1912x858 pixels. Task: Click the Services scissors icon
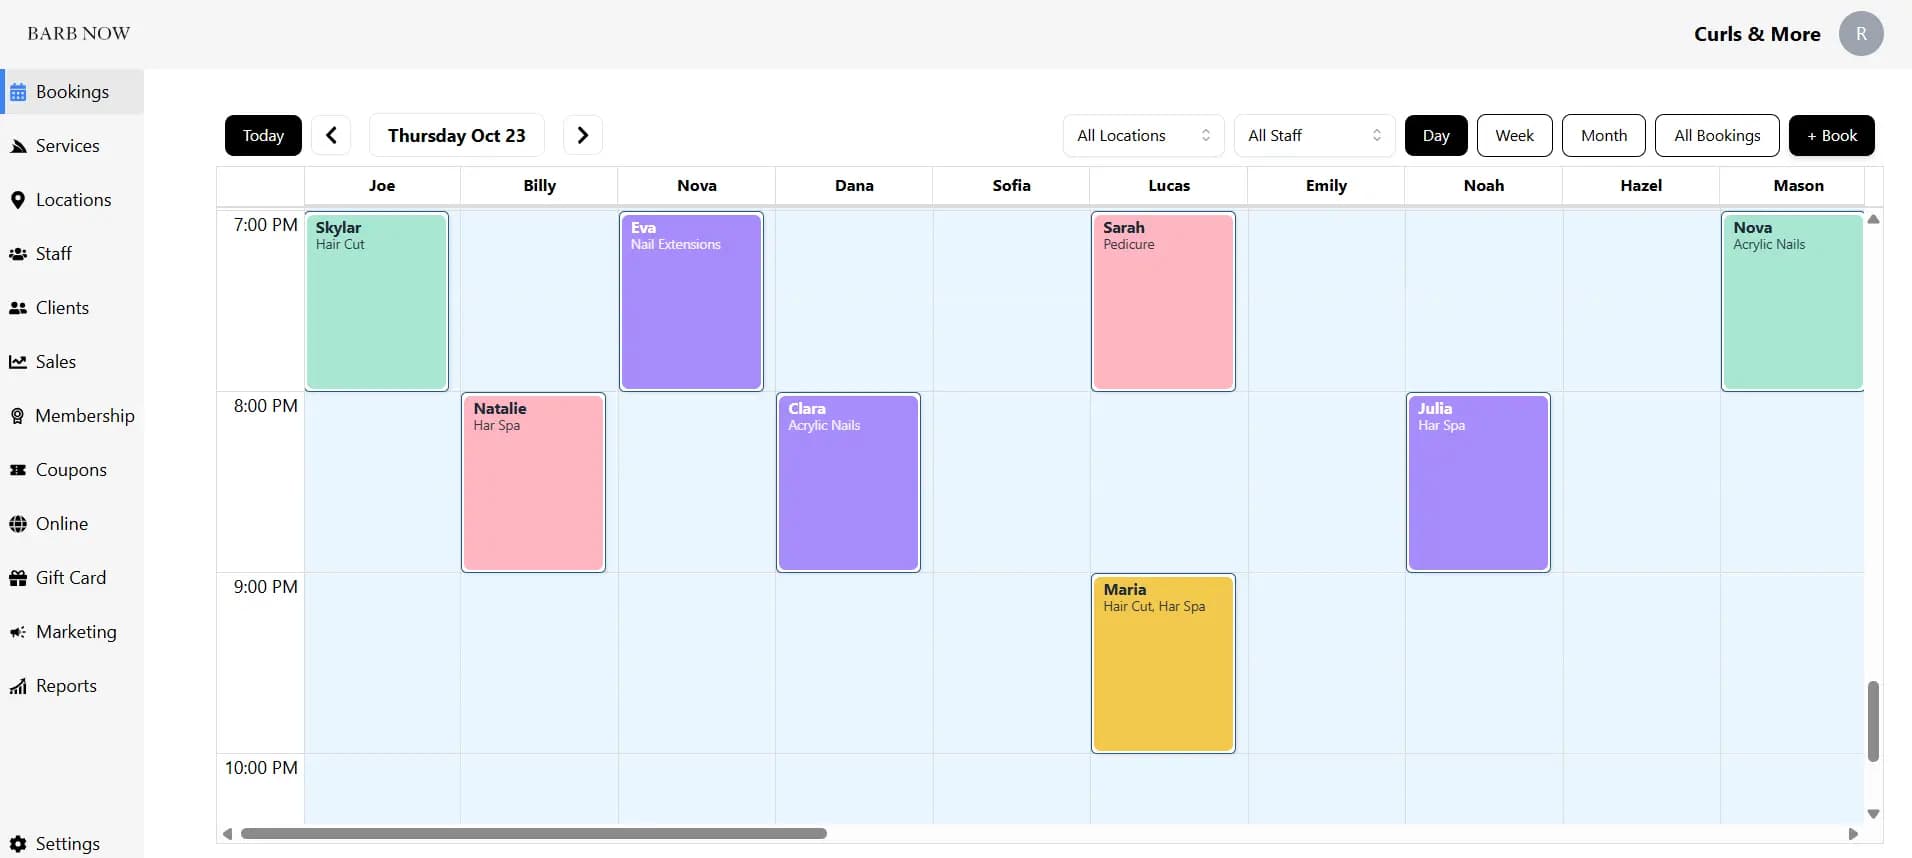click(x=18, y=146)
